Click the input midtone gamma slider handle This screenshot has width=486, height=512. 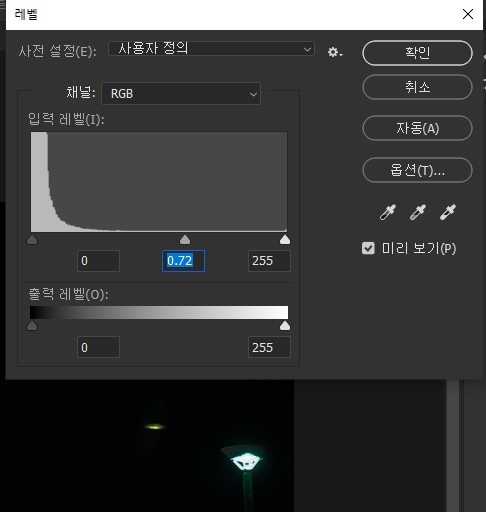pos(185,240)
